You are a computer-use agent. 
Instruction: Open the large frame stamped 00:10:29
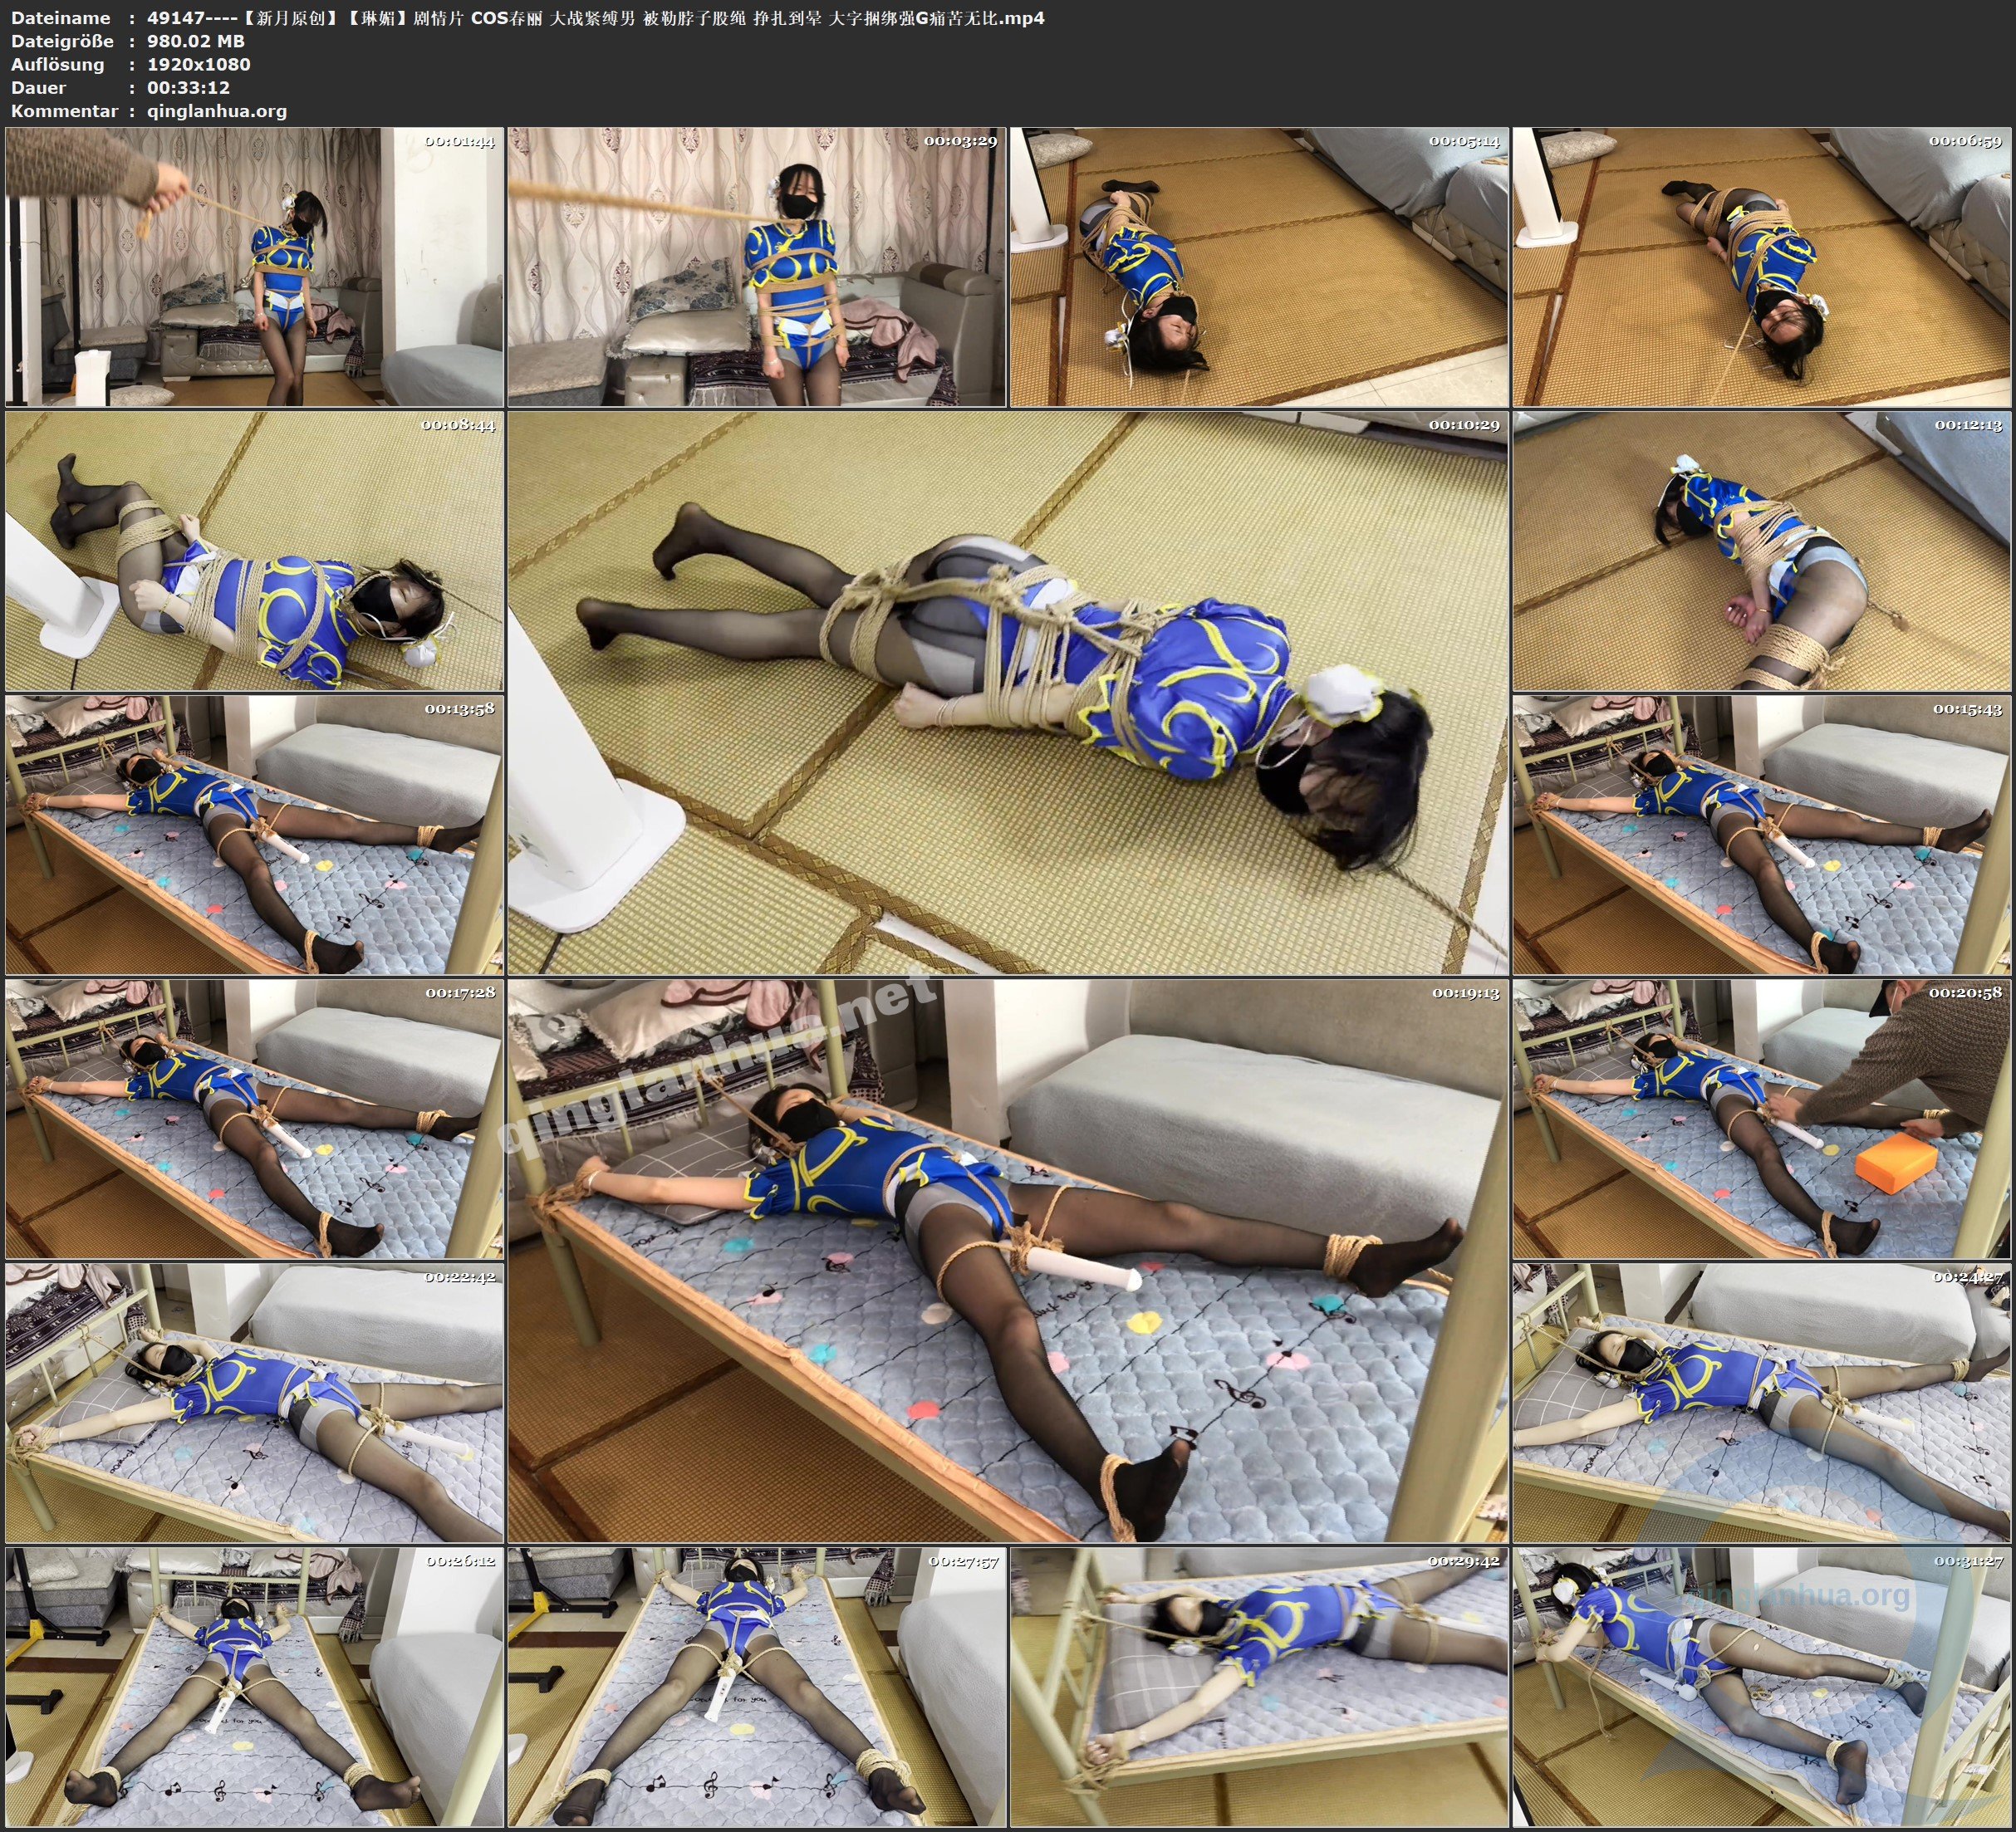click(x=1007, y=693)
